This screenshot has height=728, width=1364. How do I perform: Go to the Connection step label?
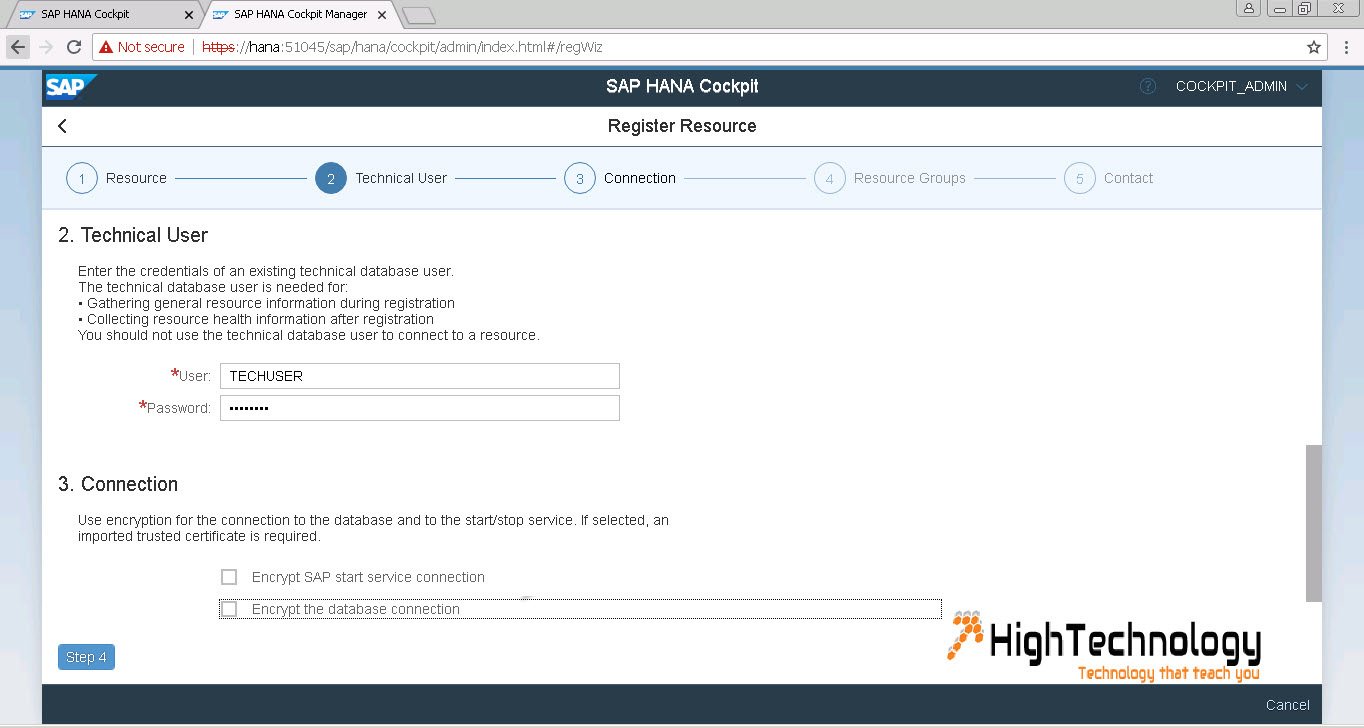640,178
